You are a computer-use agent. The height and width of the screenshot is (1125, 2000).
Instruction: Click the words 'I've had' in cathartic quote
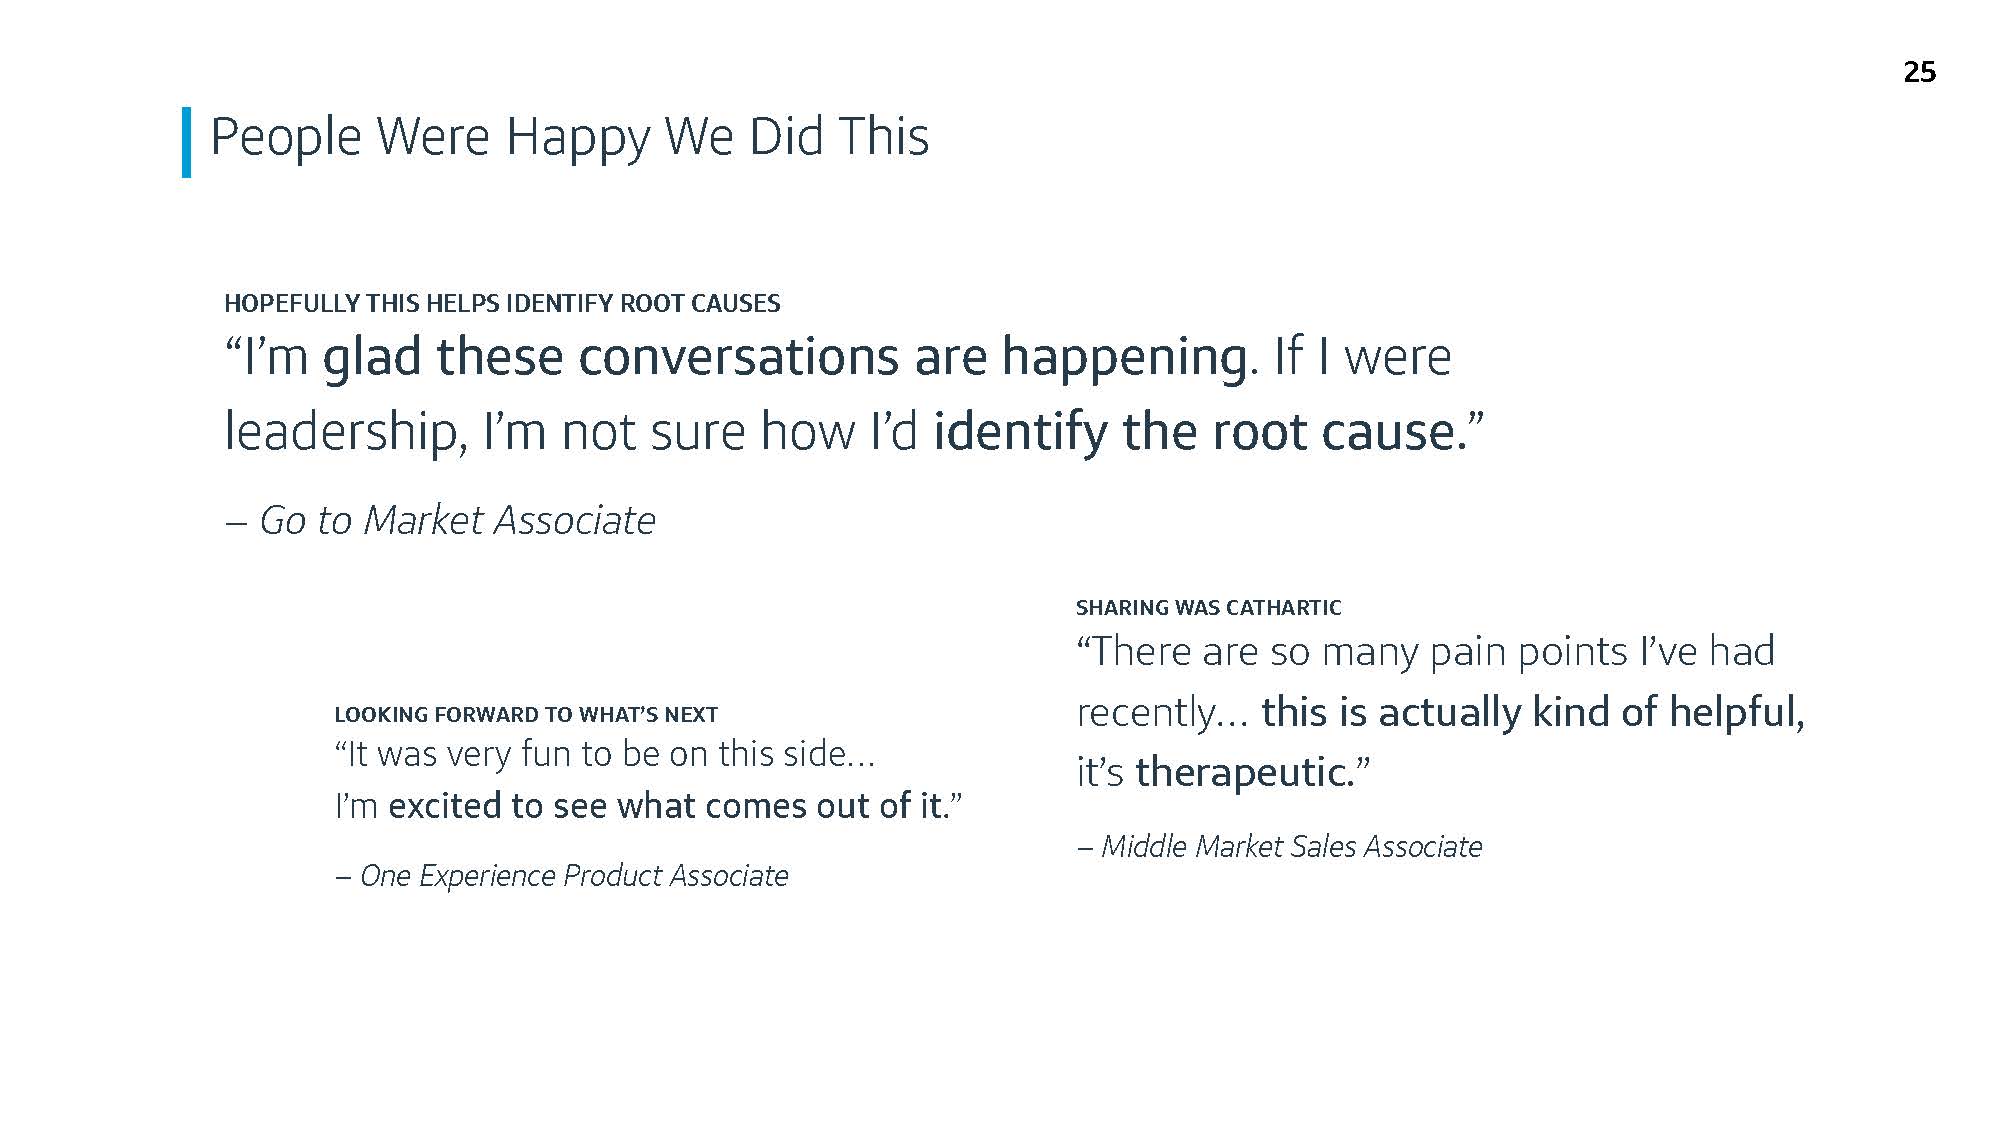tap(1707, 652)
